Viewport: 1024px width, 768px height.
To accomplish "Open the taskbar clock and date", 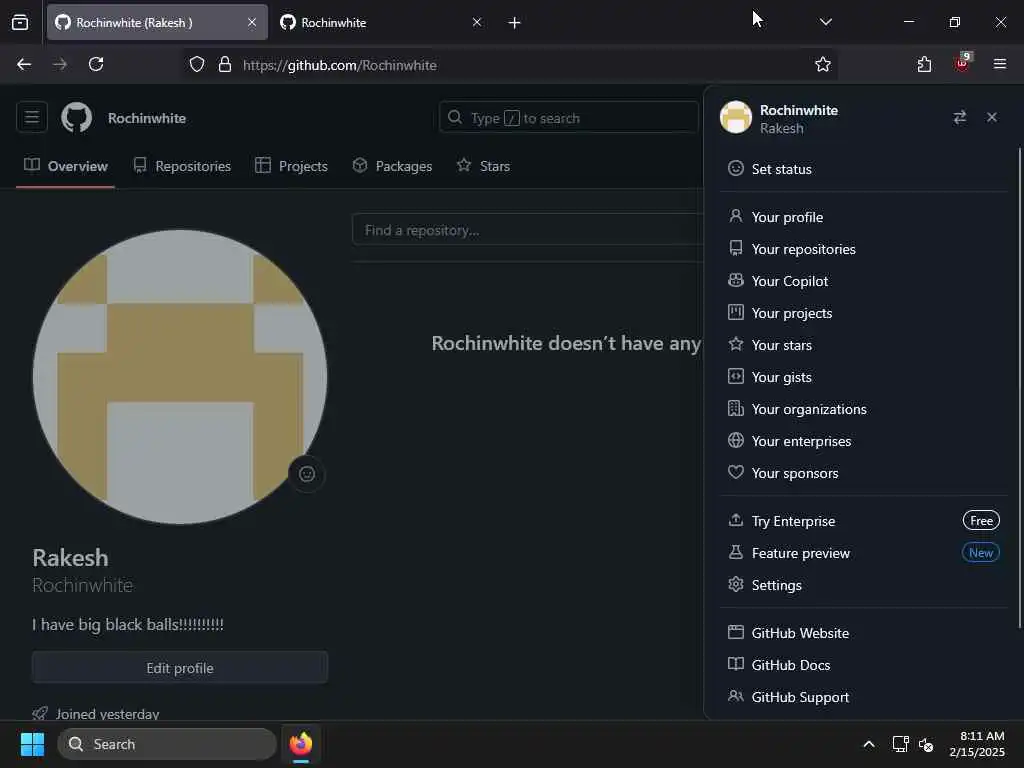I will (977, 744).
